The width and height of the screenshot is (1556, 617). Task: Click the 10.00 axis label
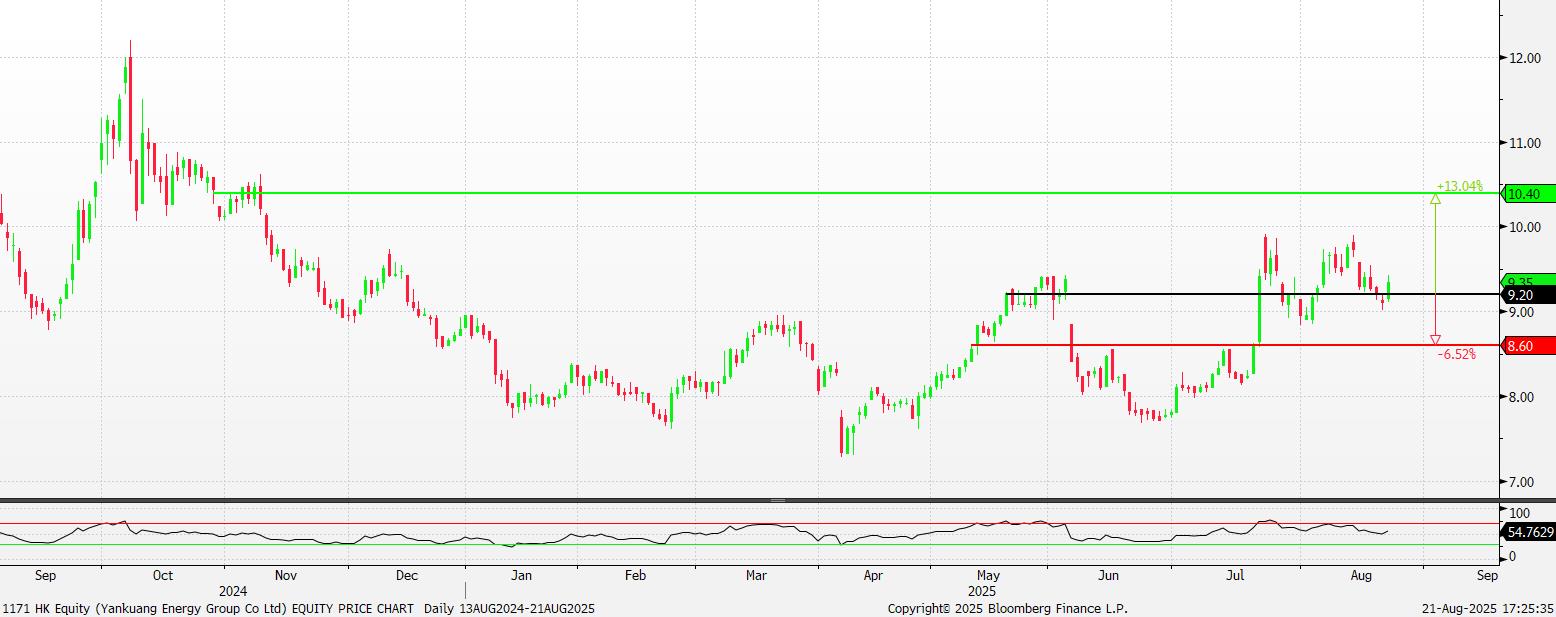[x=1524, y=227]
